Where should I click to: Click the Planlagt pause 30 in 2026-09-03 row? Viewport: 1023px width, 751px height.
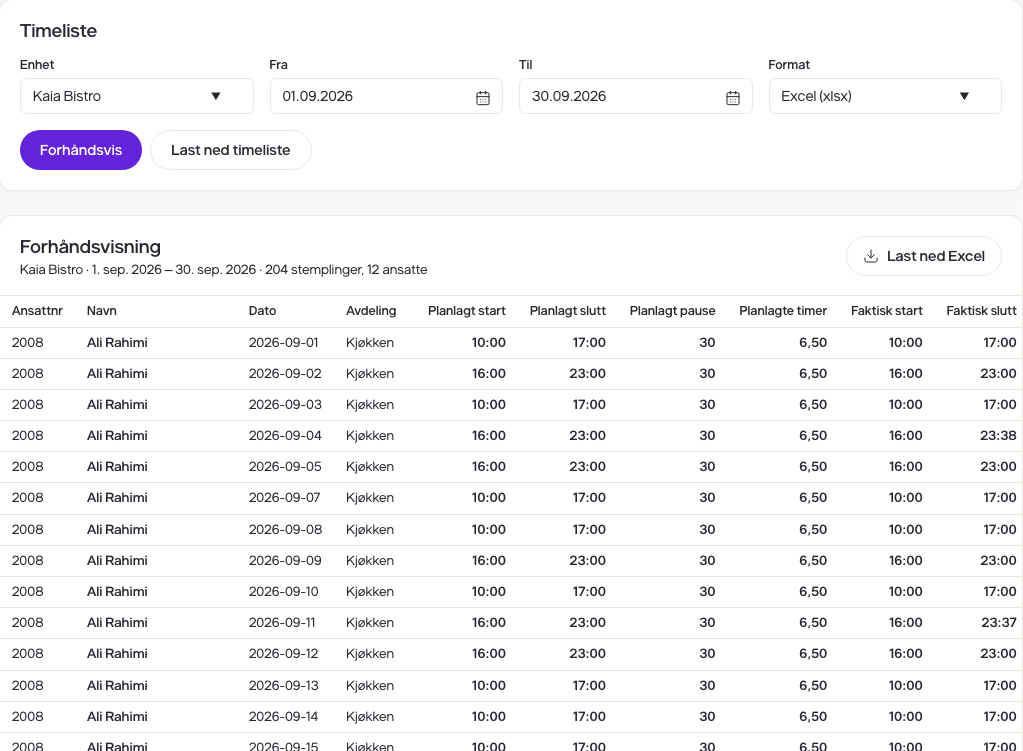tap(707, 405)
